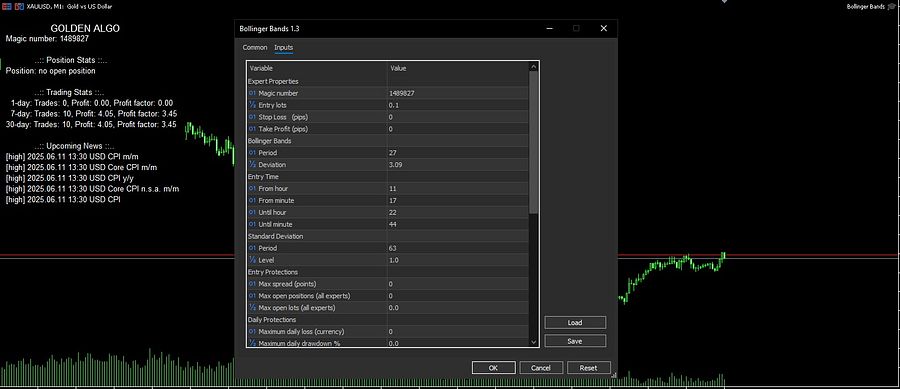
Task: Click the Max spread (points) type icon
Action: pos(252,284)
